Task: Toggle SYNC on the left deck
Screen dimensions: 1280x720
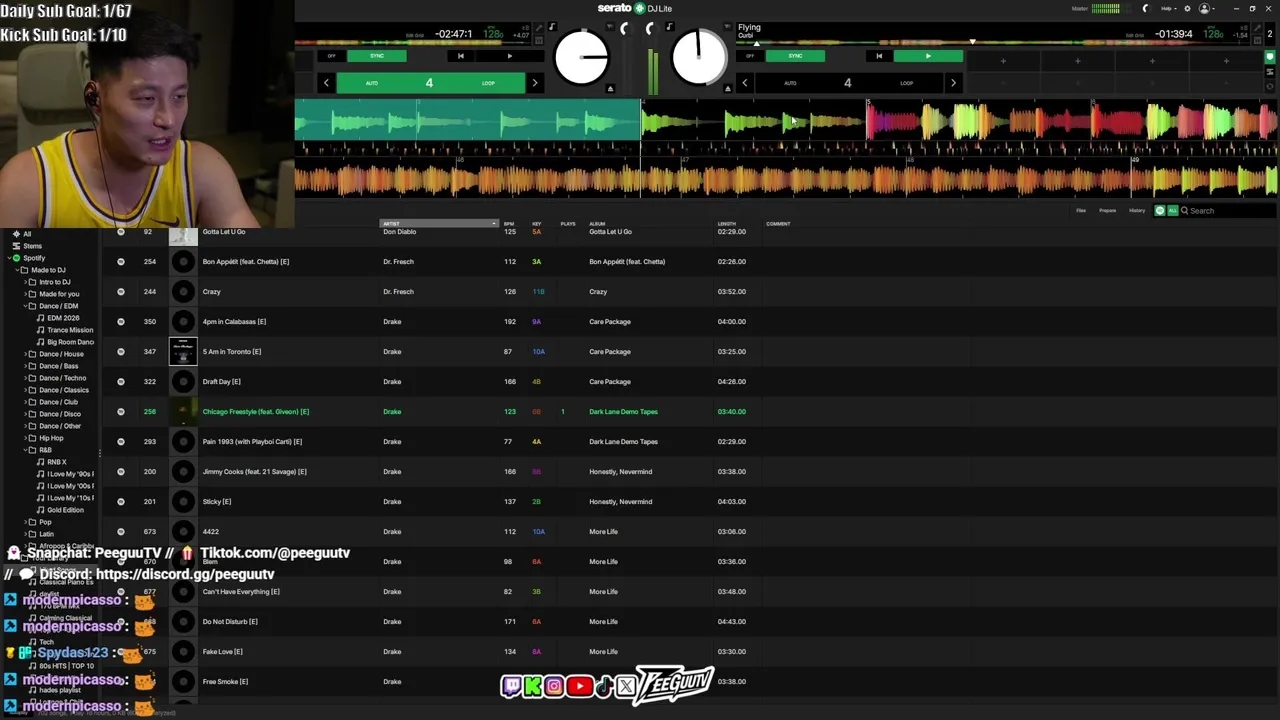Action: pyautogui.click(x=377, y=56)
